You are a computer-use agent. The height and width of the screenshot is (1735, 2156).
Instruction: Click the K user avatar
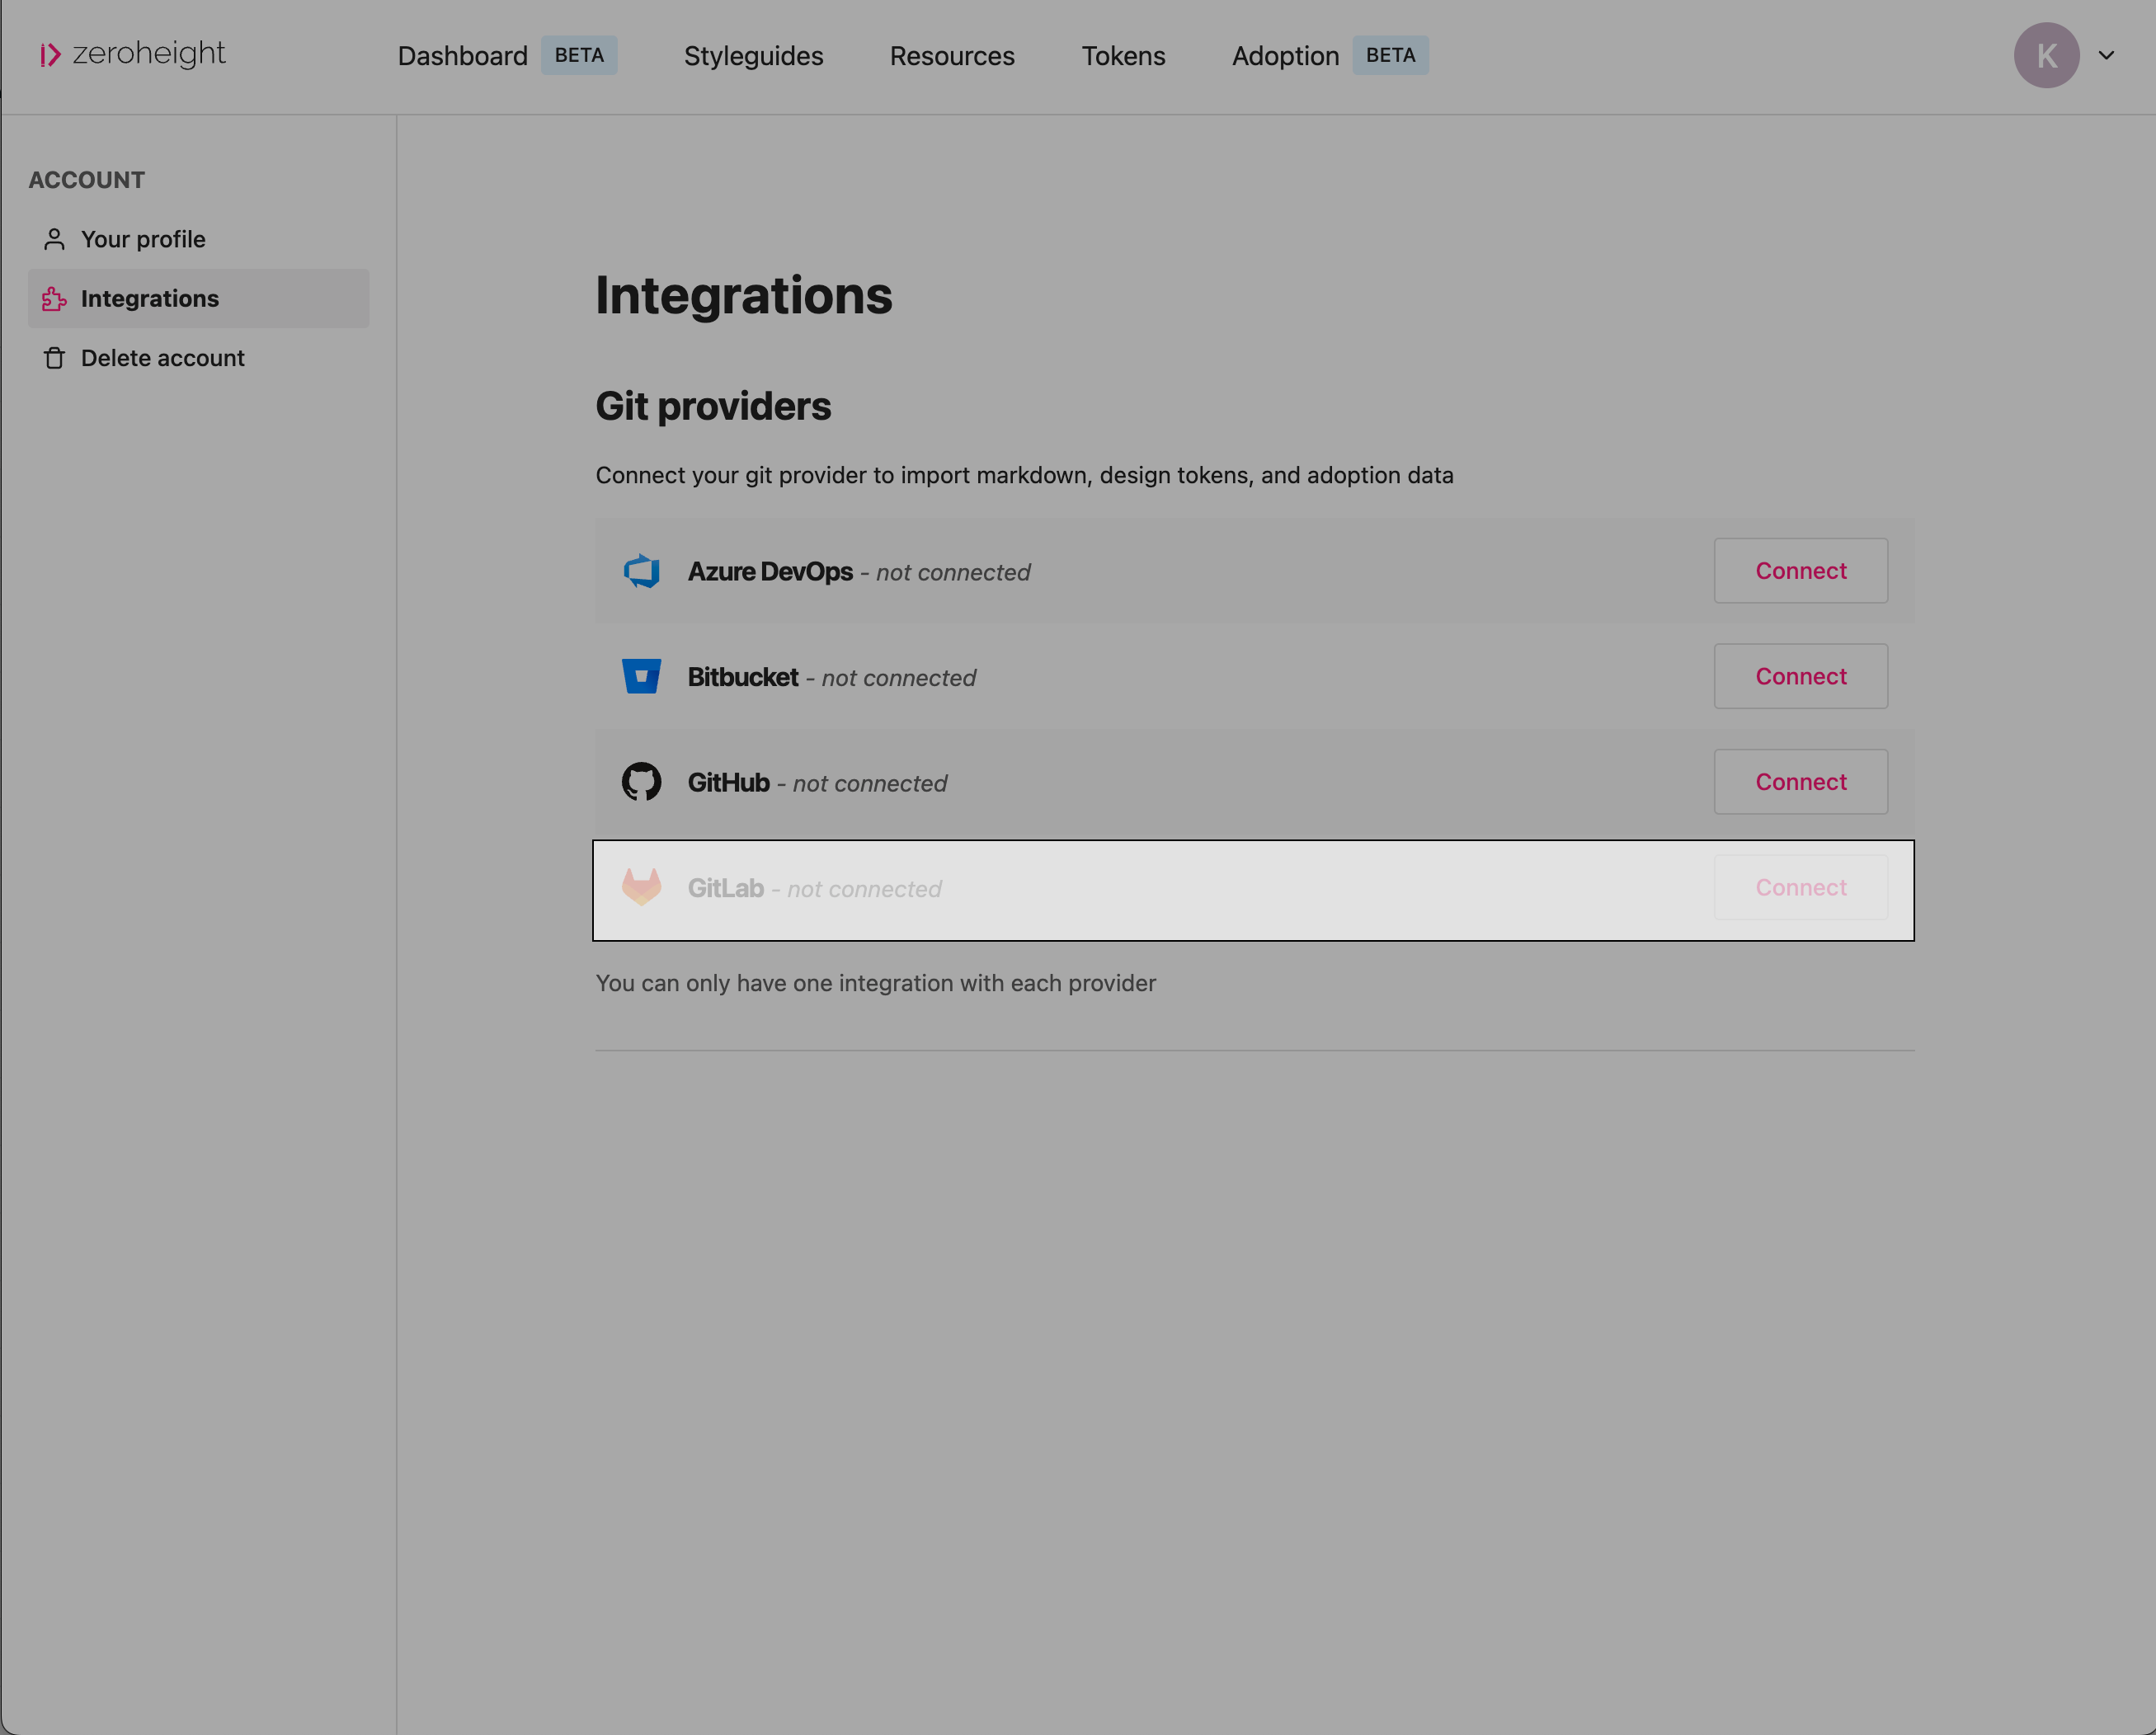(2046, 55)
